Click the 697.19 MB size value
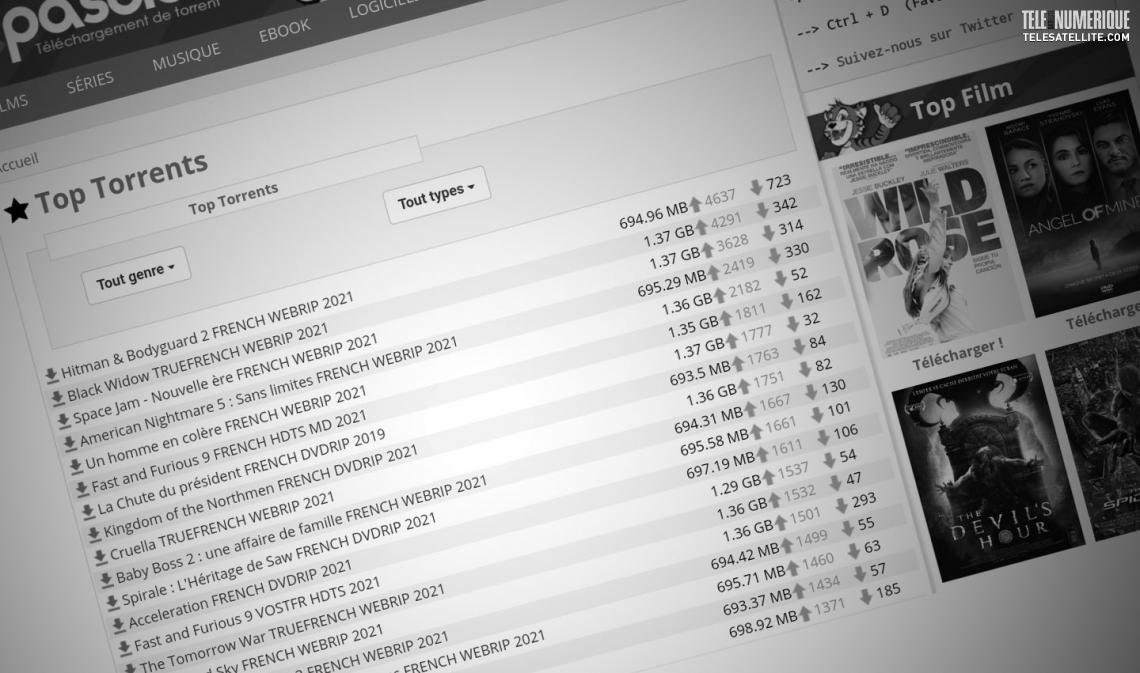 click(x=720, y=466)
